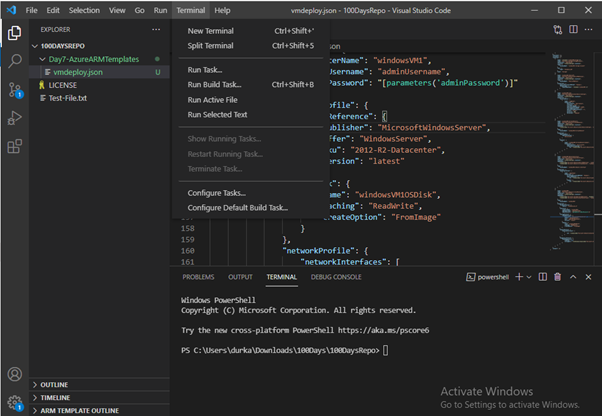Select New Terminal from Terminal menu
Viewport: 602px width, 416px height.
pyautogui.click(x=210, y=31)
